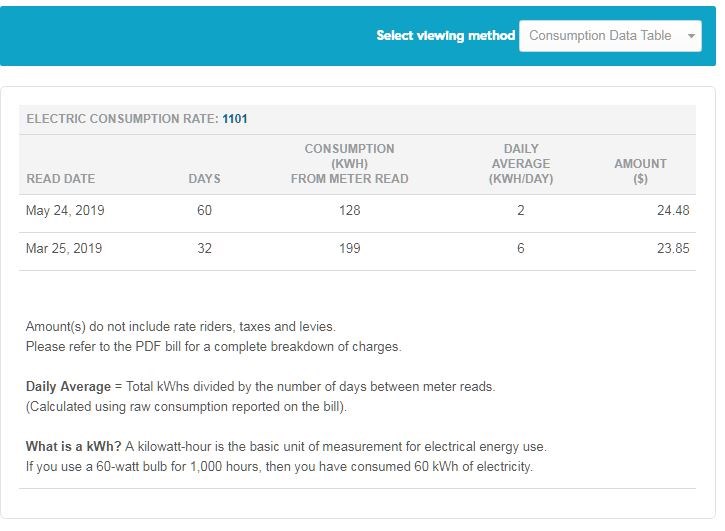725x531 pixels.
Task: Click the 'Select viewing method' label
Action: pyautogui.click(x=445, y=35)
